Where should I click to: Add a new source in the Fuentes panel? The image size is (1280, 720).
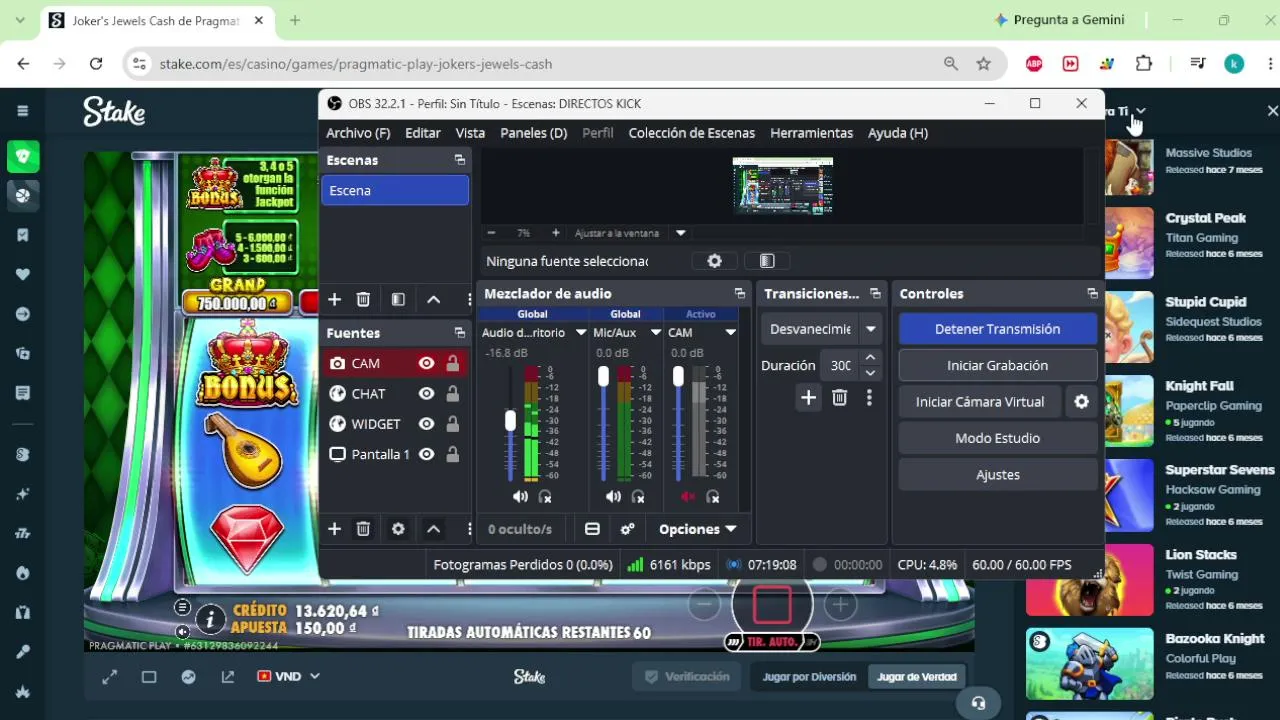(x=335, y=529)
